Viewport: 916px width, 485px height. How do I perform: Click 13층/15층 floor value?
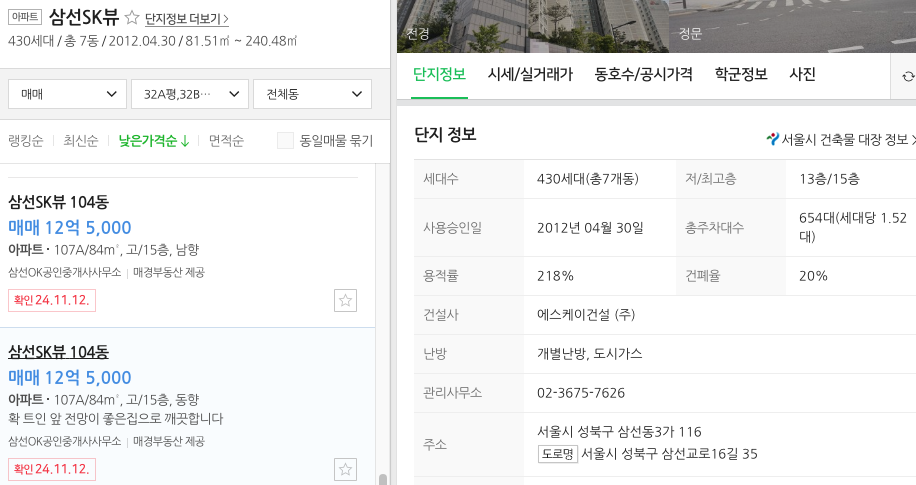[x=829, y=179]
